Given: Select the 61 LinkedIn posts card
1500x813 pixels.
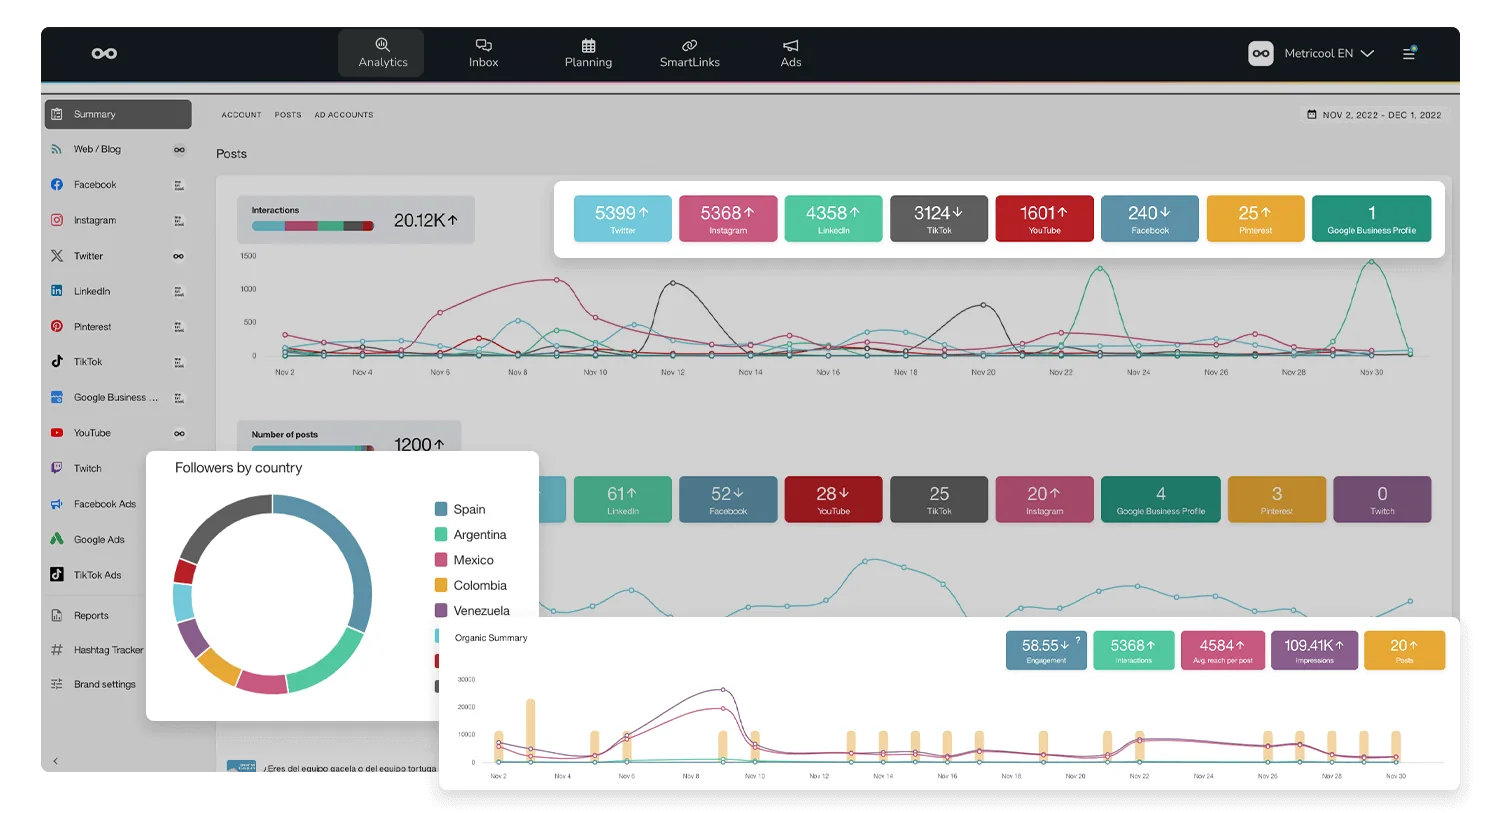Looking at the screenshot, I should [x=622, y=500].
